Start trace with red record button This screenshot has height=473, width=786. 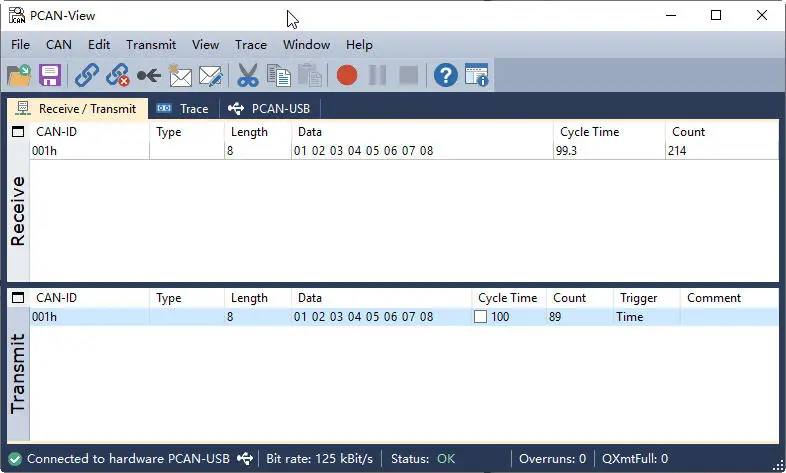[x=347, y=76]
